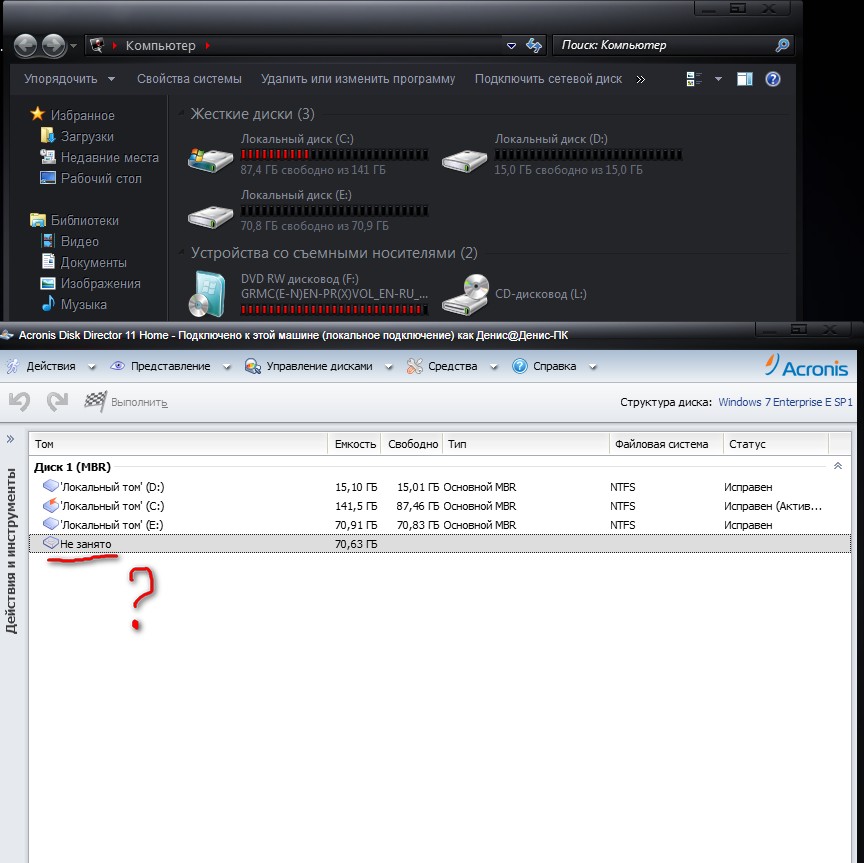Click Удалить или изменить программу
This screenshot has height=863, width=864.
pos(358,79)
